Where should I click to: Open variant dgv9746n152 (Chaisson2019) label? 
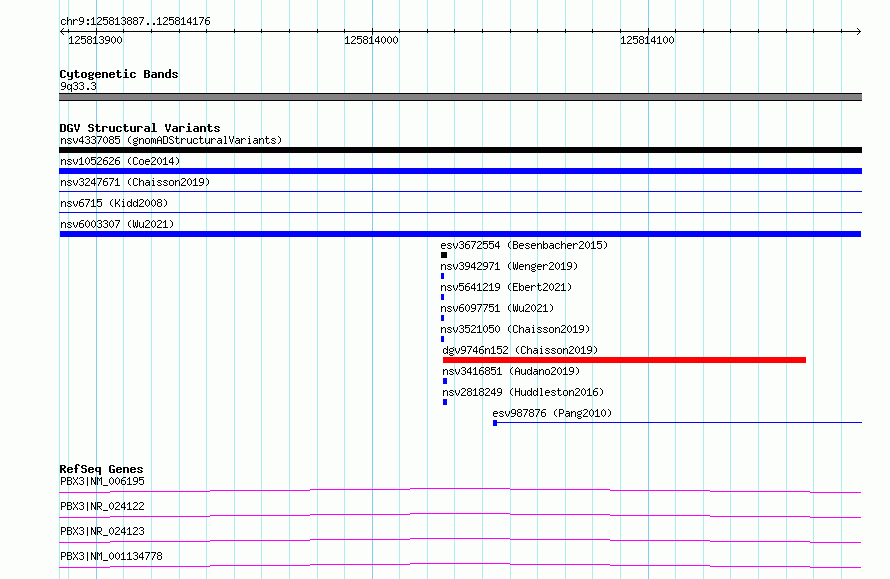click(x=520, y=350)
